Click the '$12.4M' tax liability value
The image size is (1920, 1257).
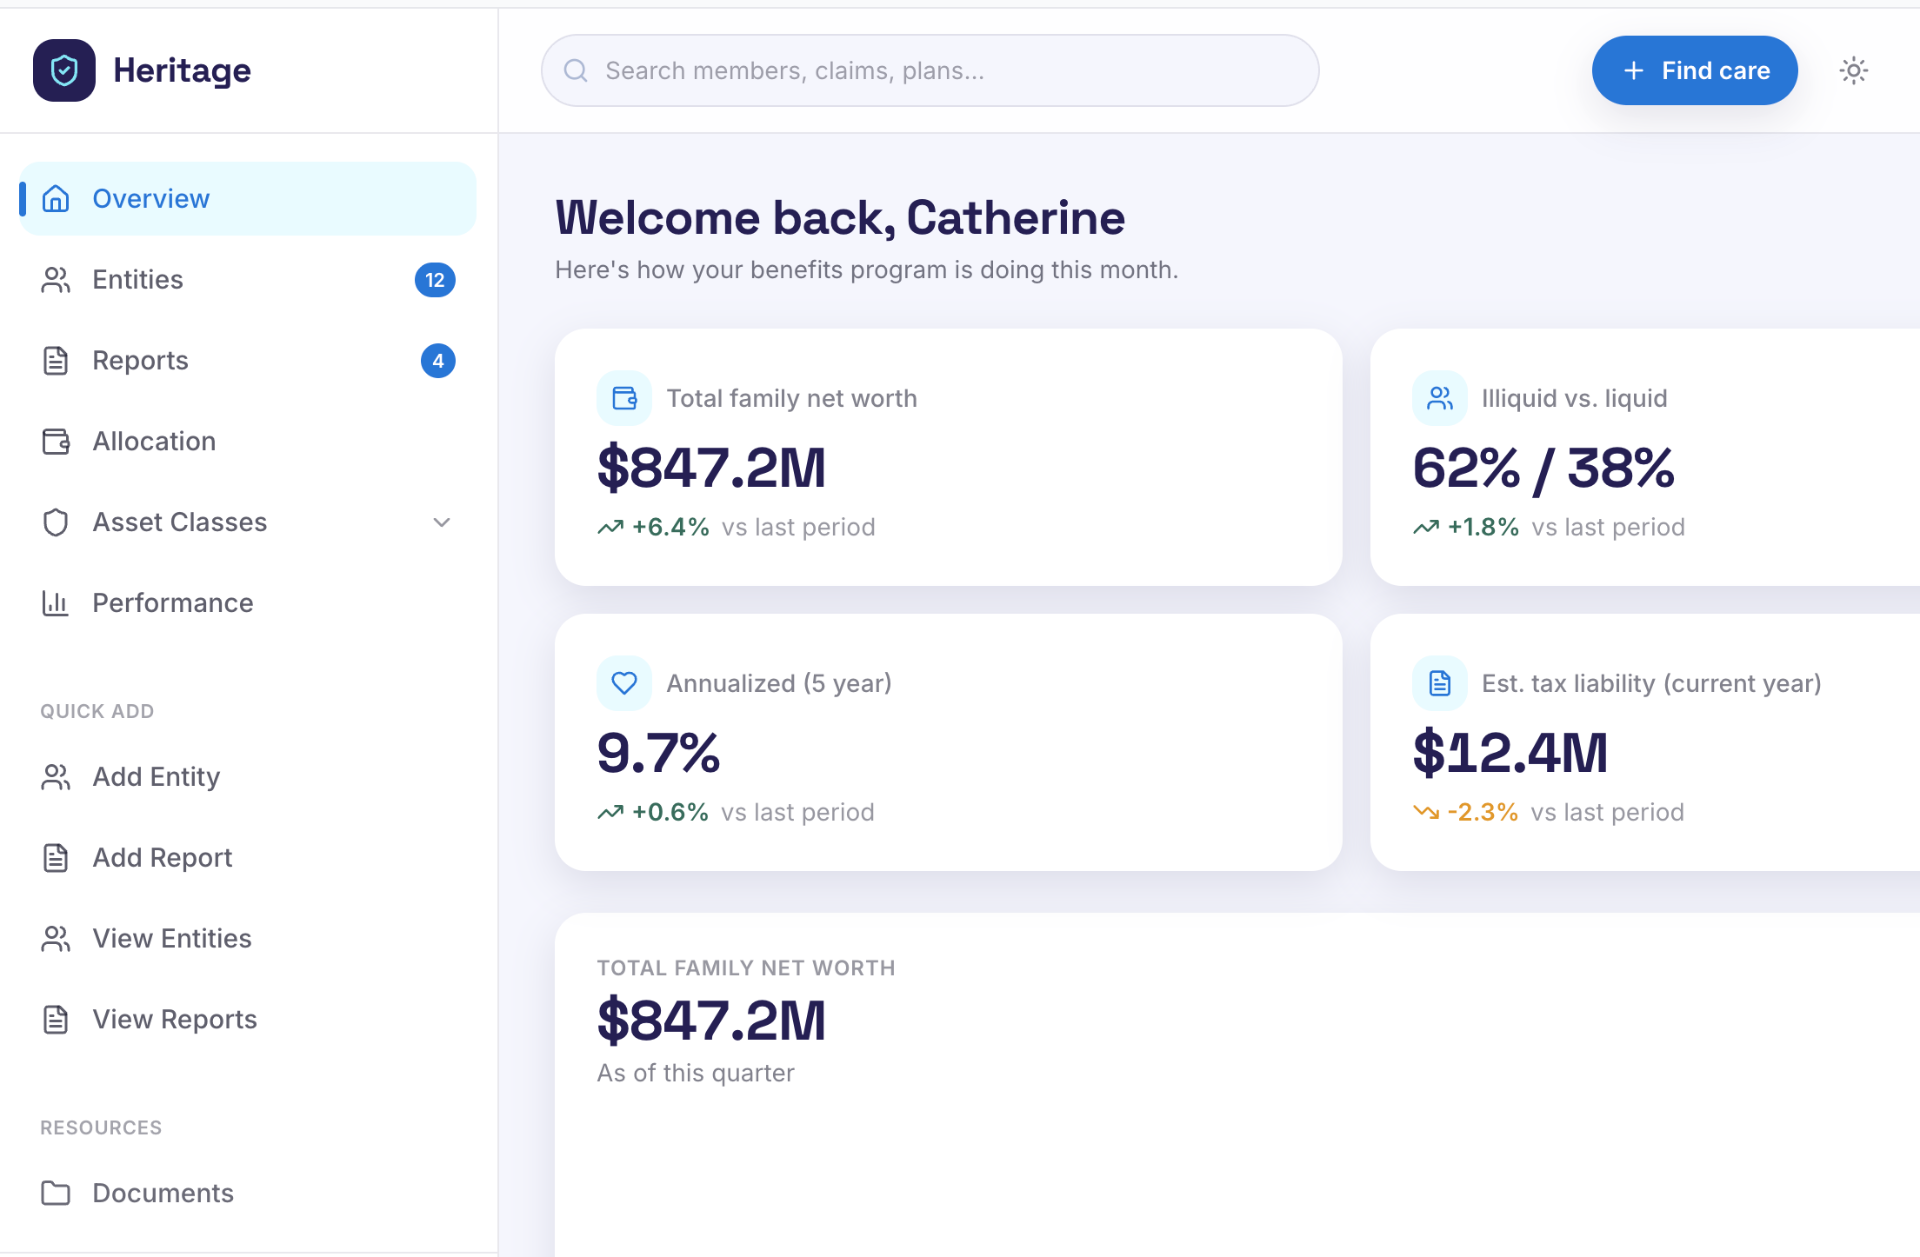(x=1510, y=754)
